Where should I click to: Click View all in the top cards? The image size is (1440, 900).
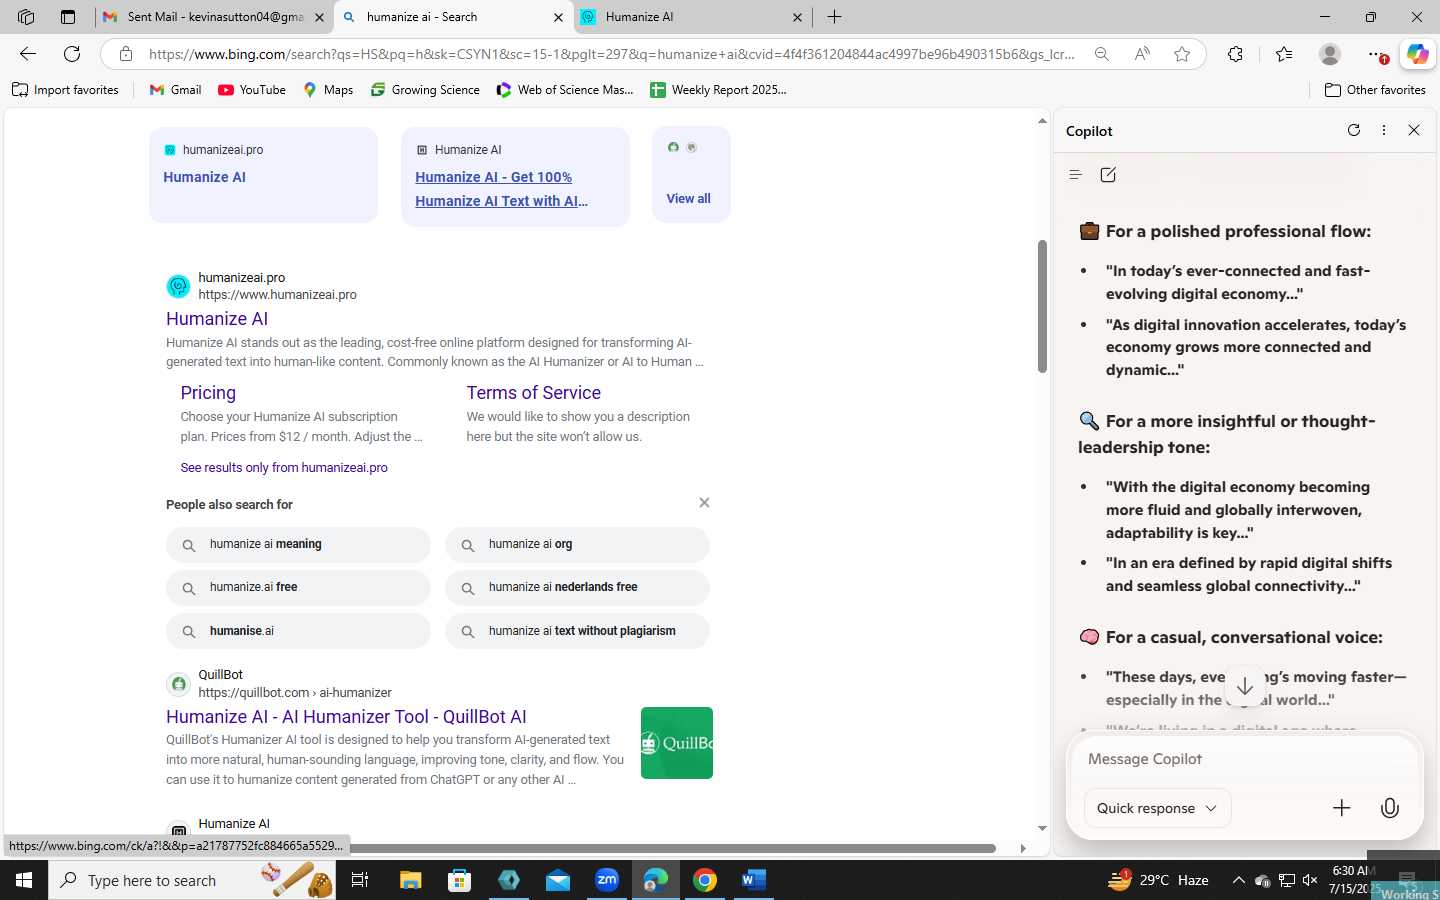pyautogui.click(x=688, y=198)
